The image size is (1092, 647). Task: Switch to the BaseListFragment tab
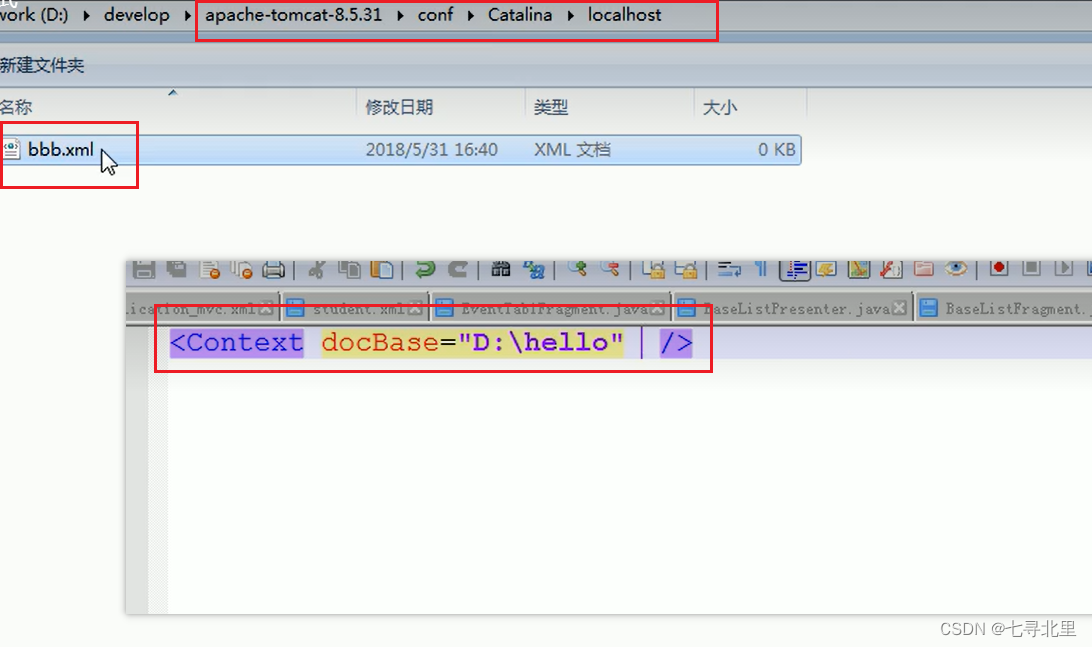(x=1004, y=309)
